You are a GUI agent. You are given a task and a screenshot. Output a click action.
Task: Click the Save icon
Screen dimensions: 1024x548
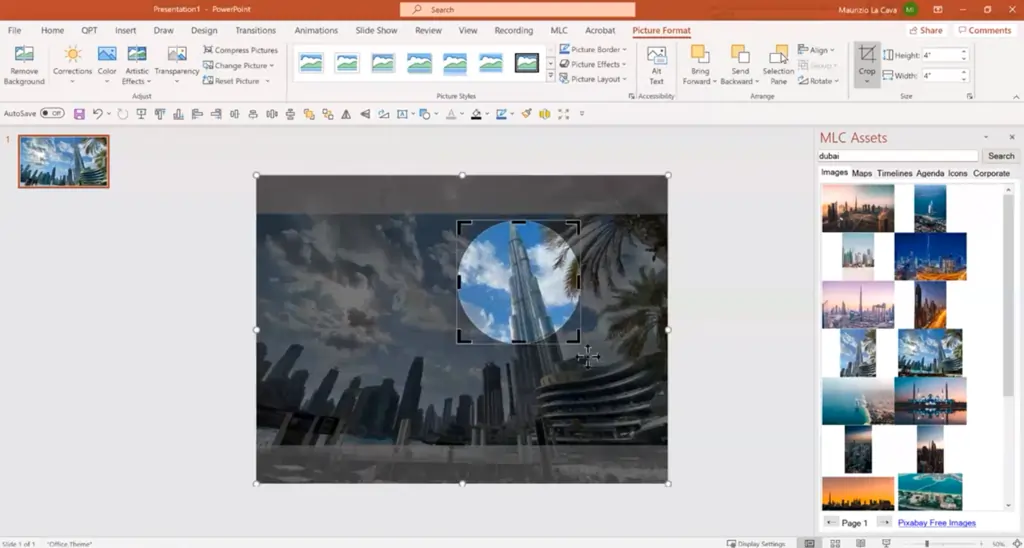pos(79,114)
